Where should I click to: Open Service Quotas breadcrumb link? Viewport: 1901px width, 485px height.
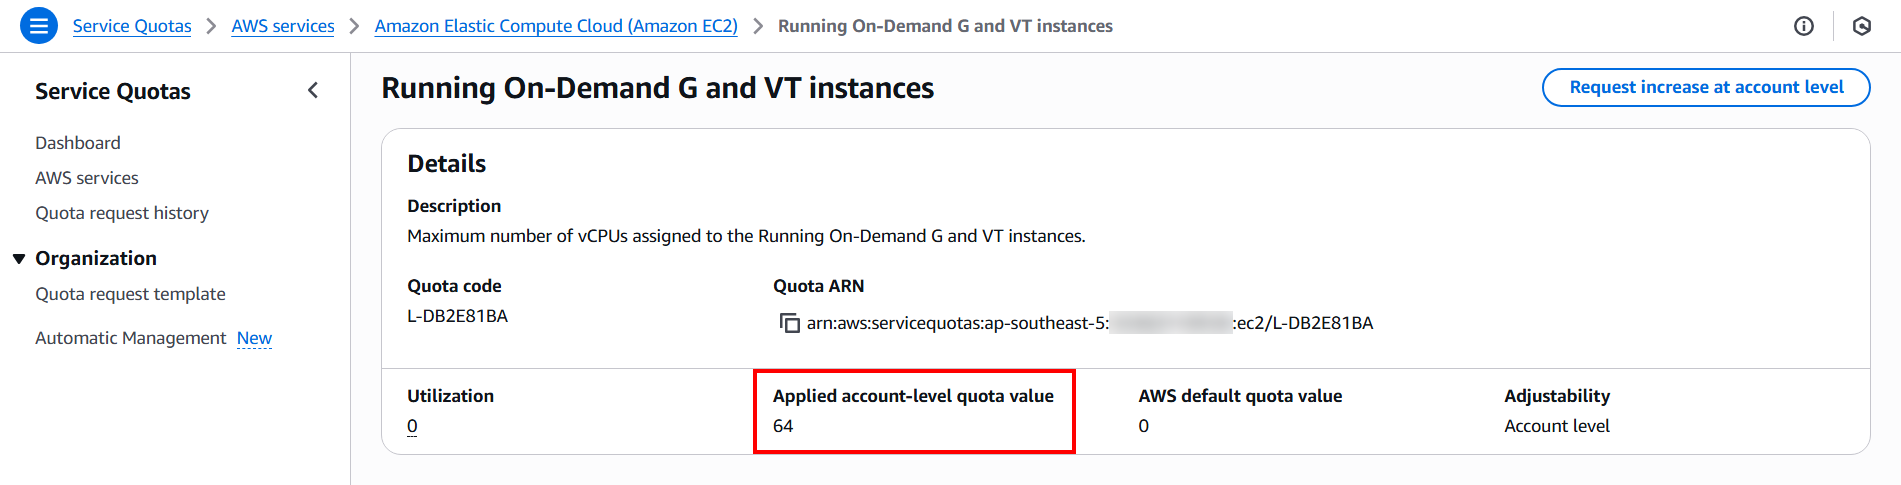pyautogui.click(x=132, y=26)
